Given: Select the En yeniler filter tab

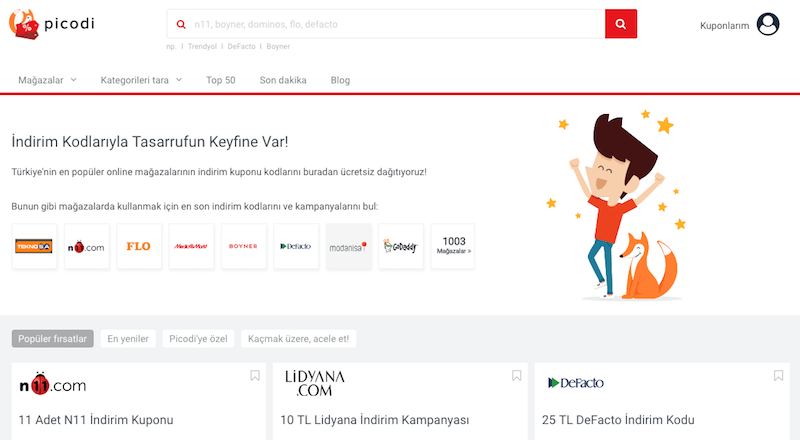Looking at the screenshot, I should 128,338.
